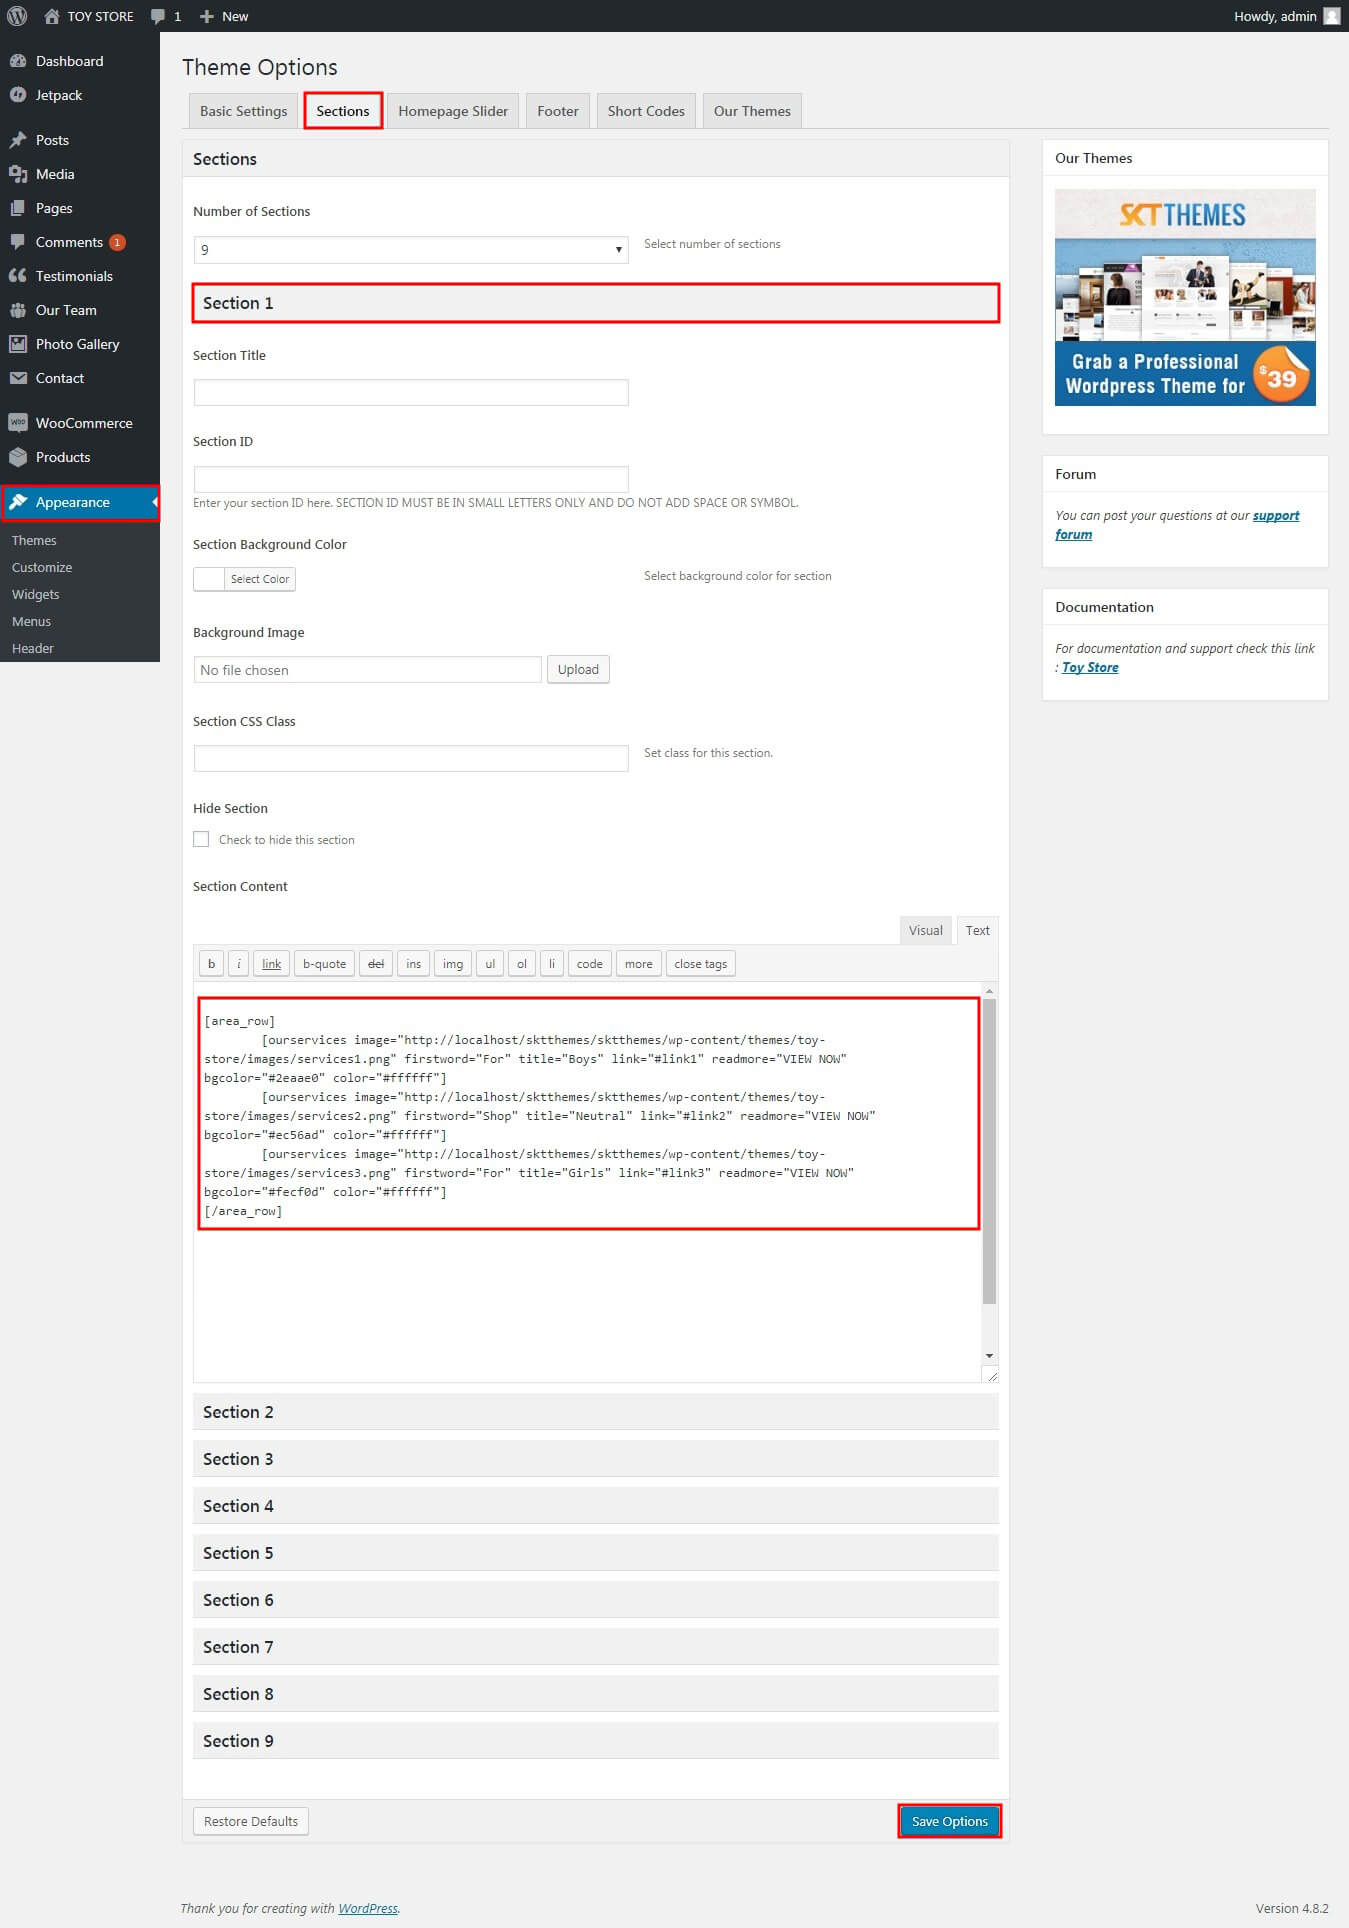Check the hide this section checkbox

click(201, 839)
